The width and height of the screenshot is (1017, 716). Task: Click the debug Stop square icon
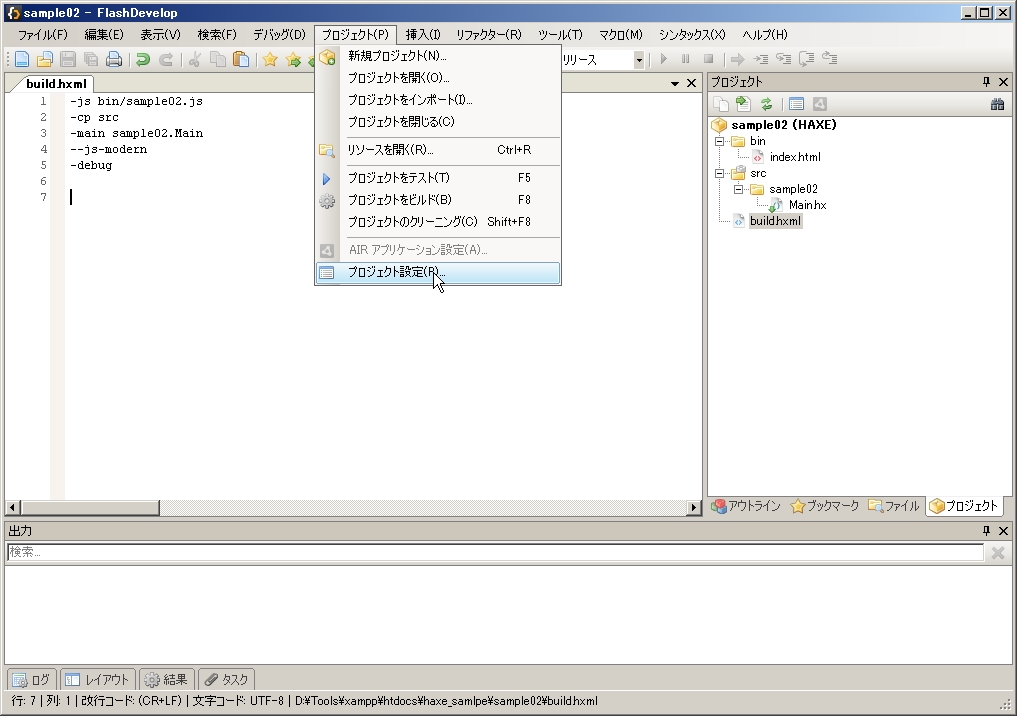click(709, 59)
